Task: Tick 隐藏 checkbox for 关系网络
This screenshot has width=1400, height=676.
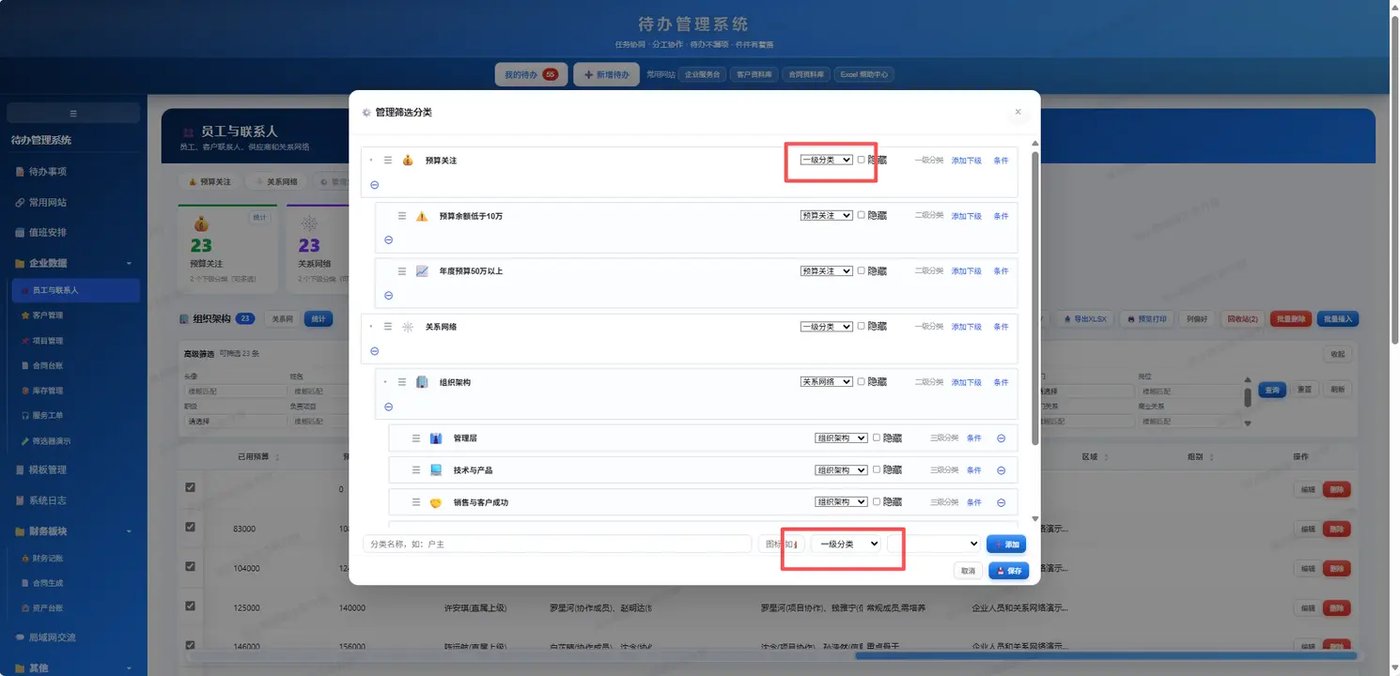Action: [861, 327]
